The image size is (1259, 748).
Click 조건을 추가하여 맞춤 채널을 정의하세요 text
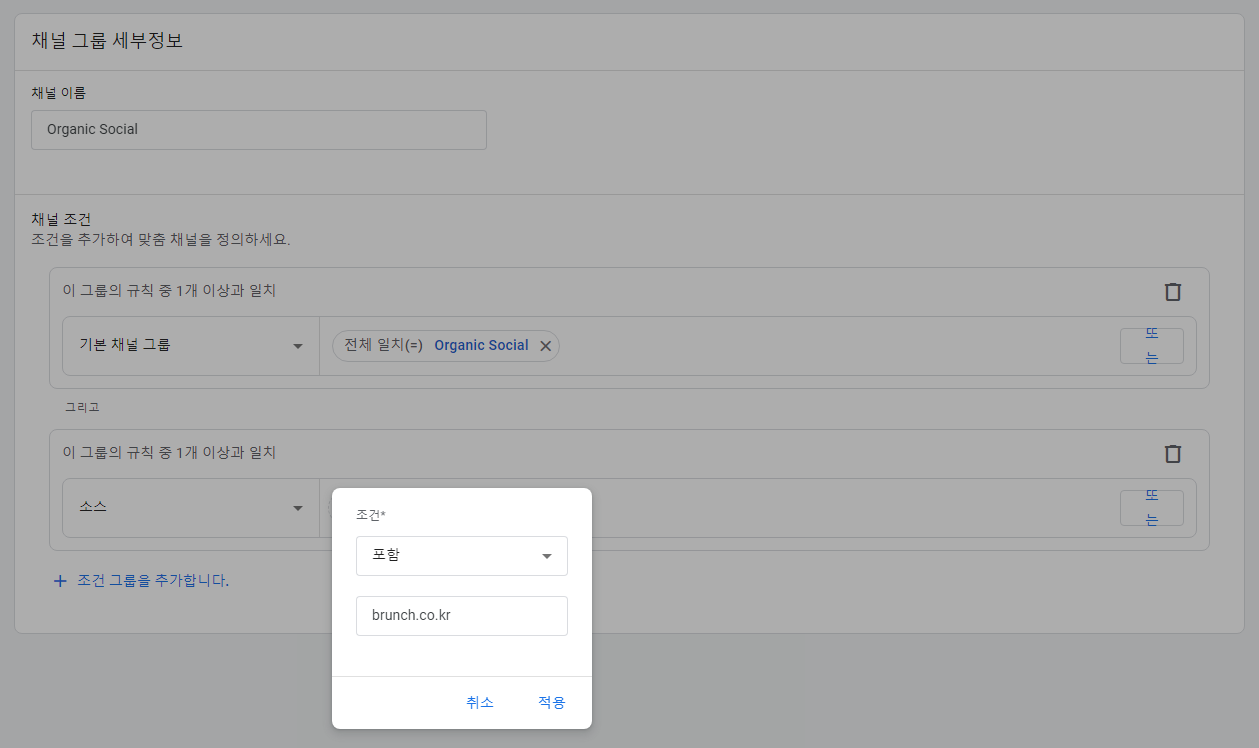[161, 240]
